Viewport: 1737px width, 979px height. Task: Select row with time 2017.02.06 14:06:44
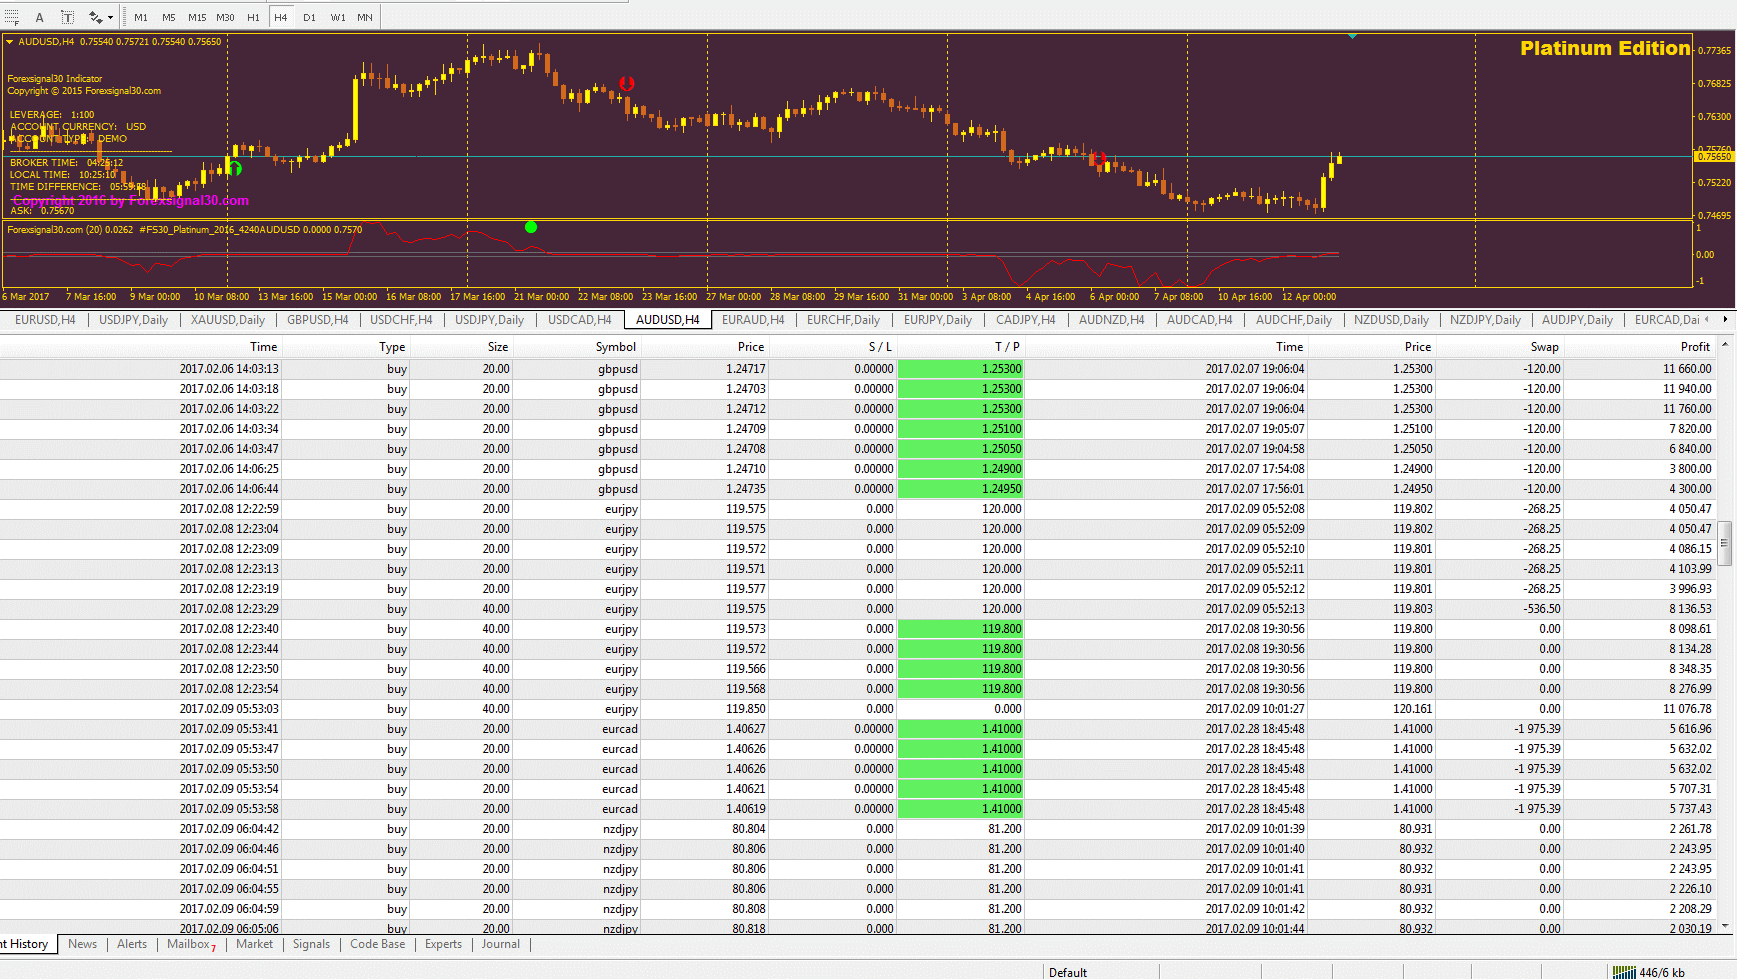click(858, 489)
